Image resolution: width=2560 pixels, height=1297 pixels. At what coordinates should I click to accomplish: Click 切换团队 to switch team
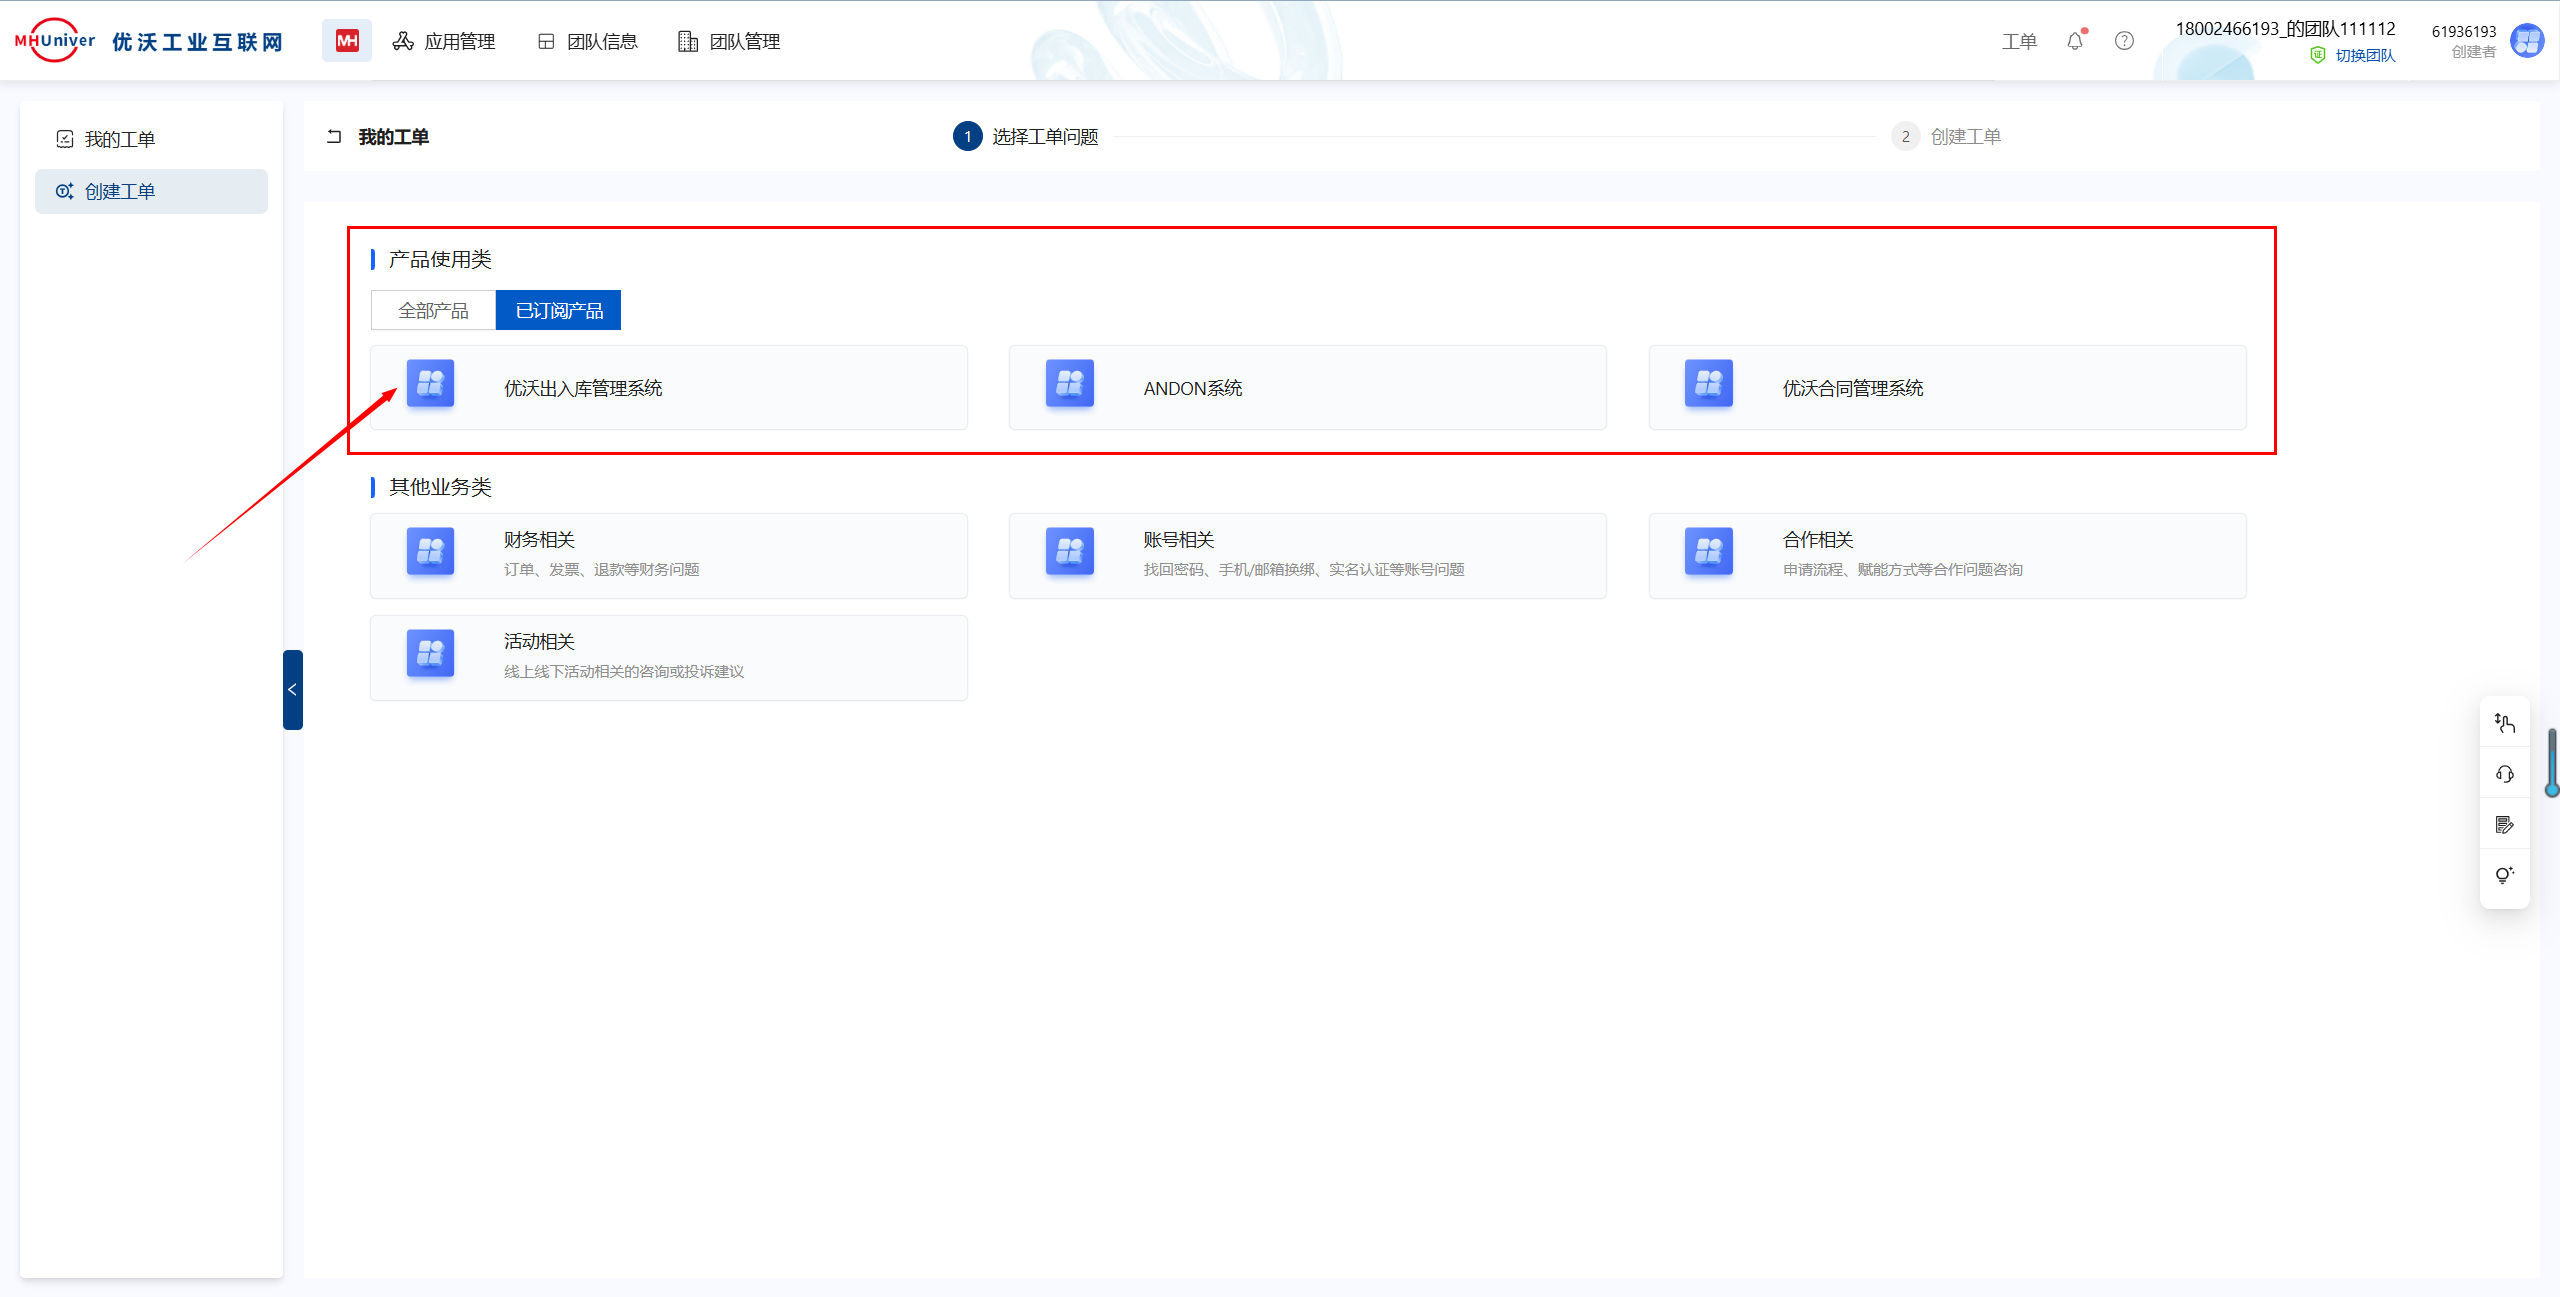[x=2364, y=56]
